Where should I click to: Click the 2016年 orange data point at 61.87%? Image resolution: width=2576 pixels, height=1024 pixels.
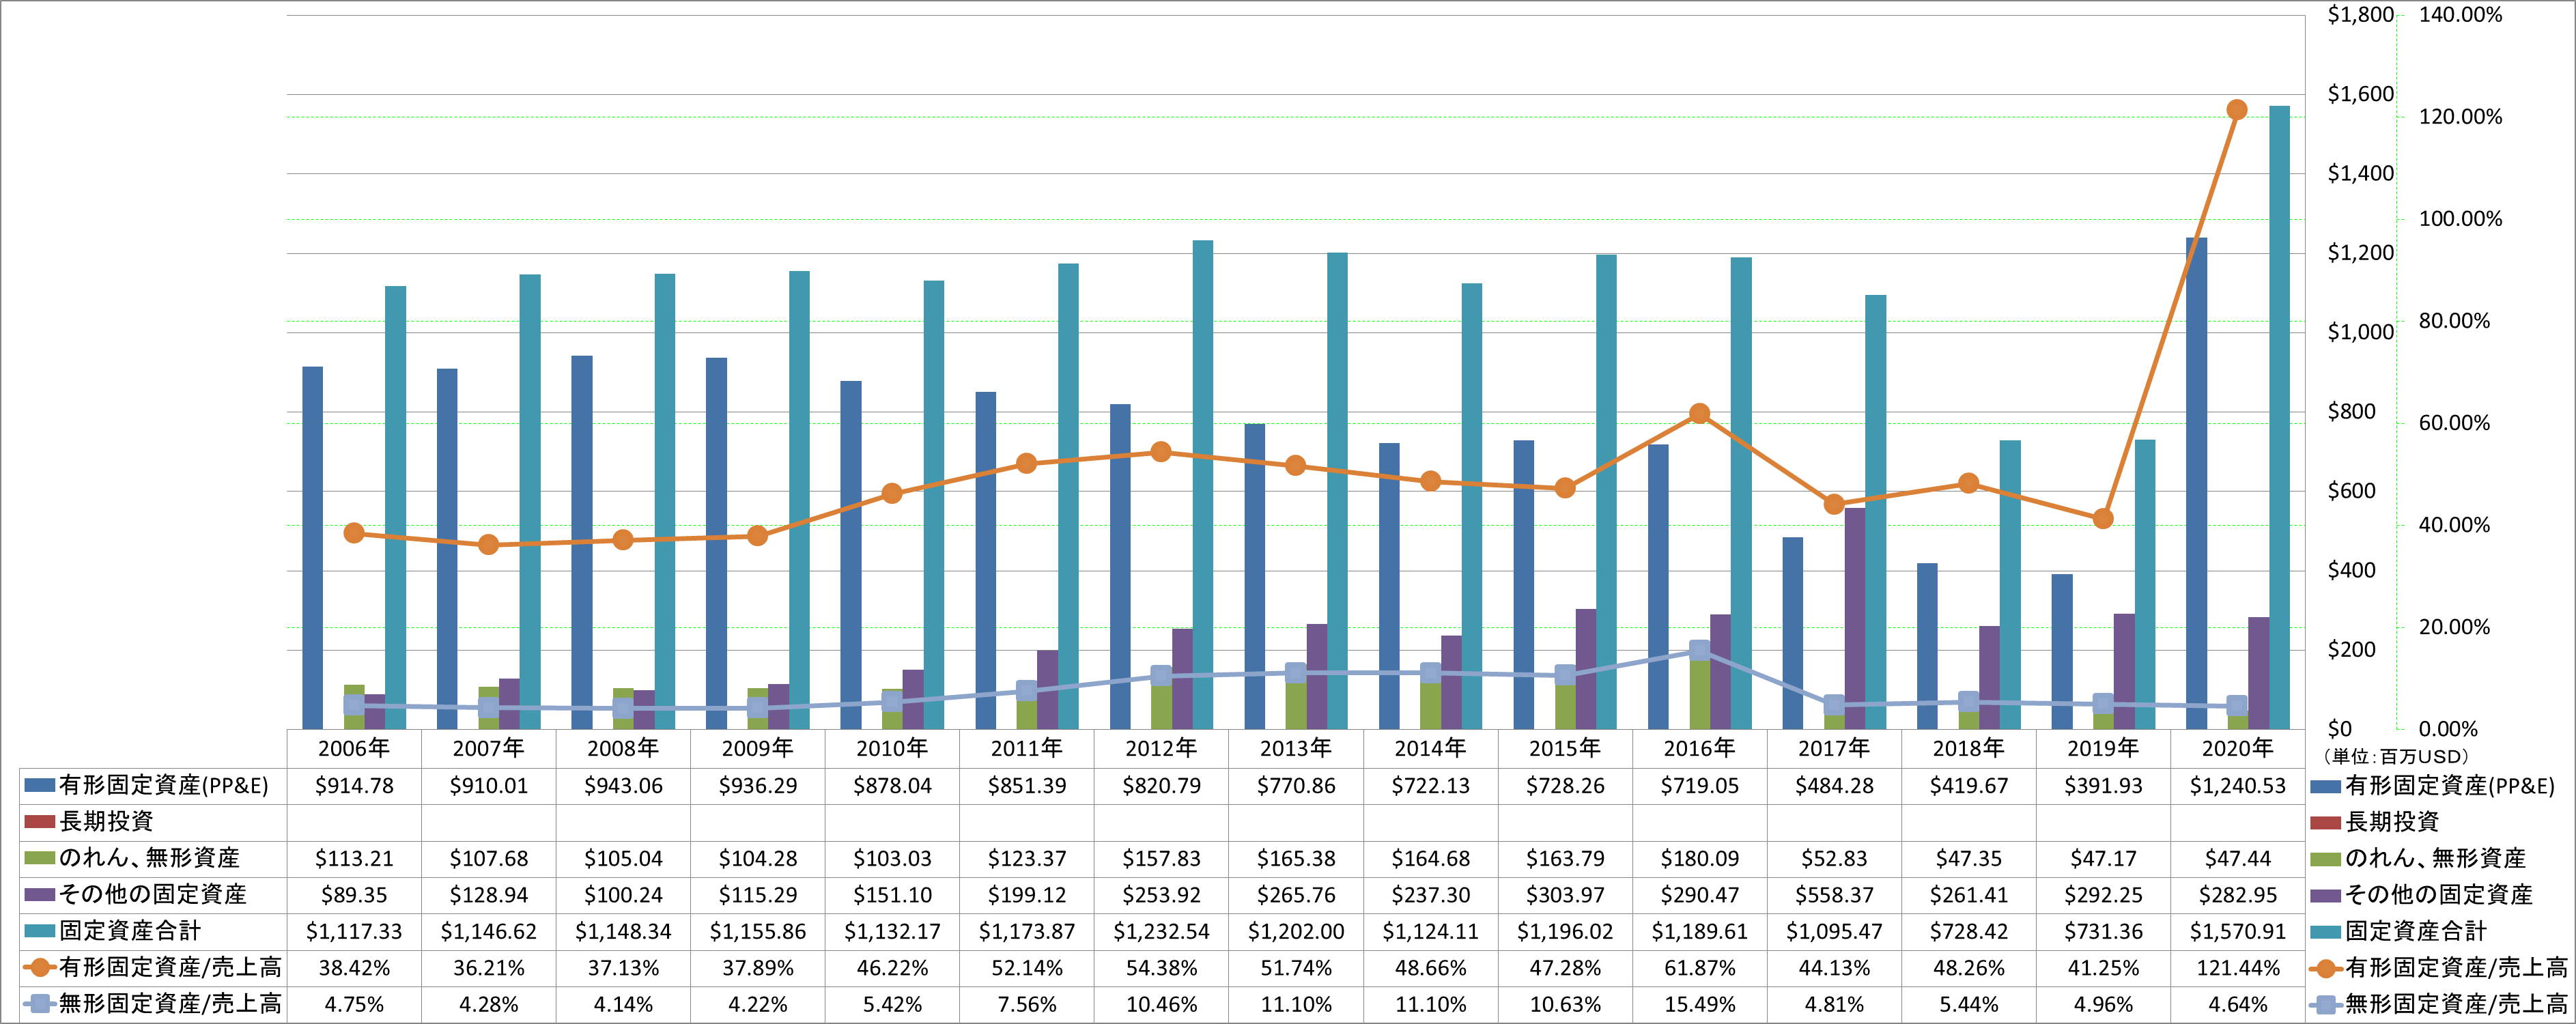click(x=1699, y=414)
